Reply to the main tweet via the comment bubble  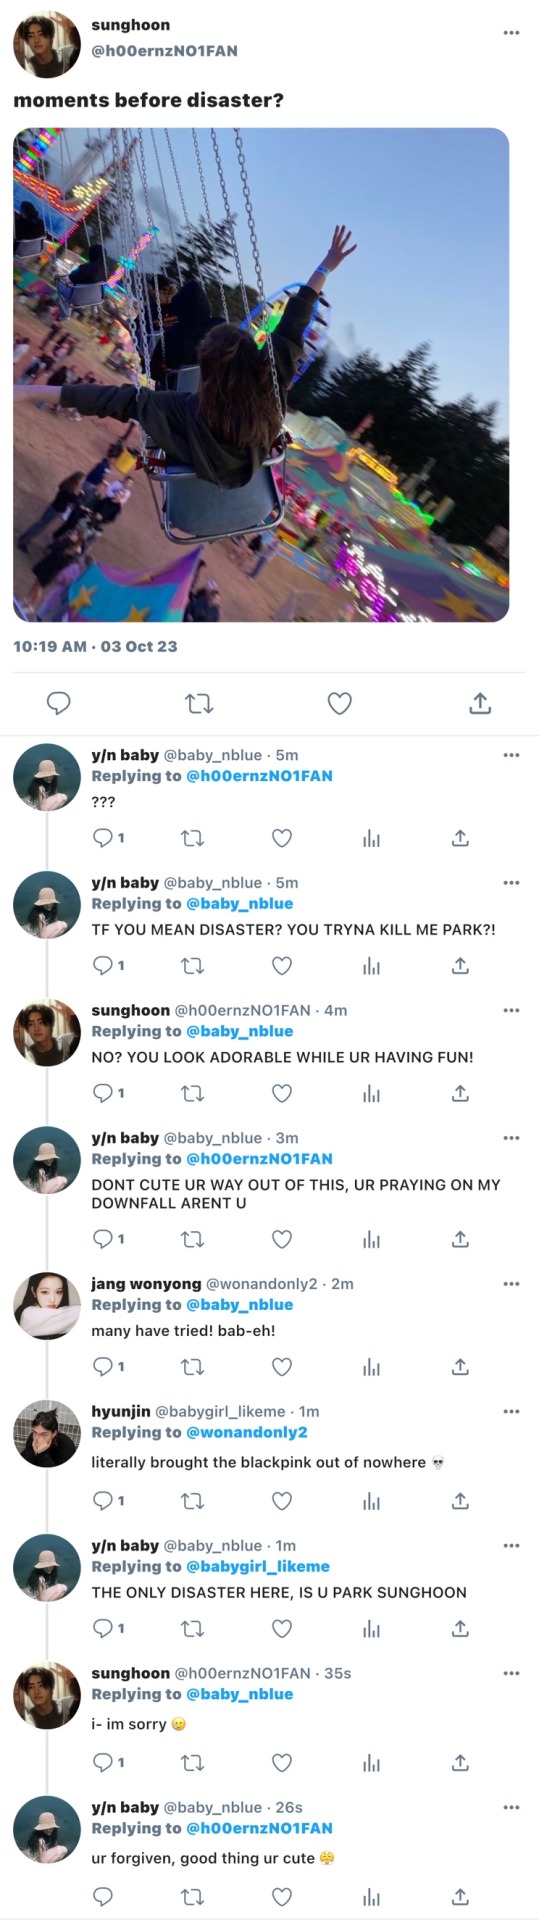pyautogui.click(x=59, y=703)
